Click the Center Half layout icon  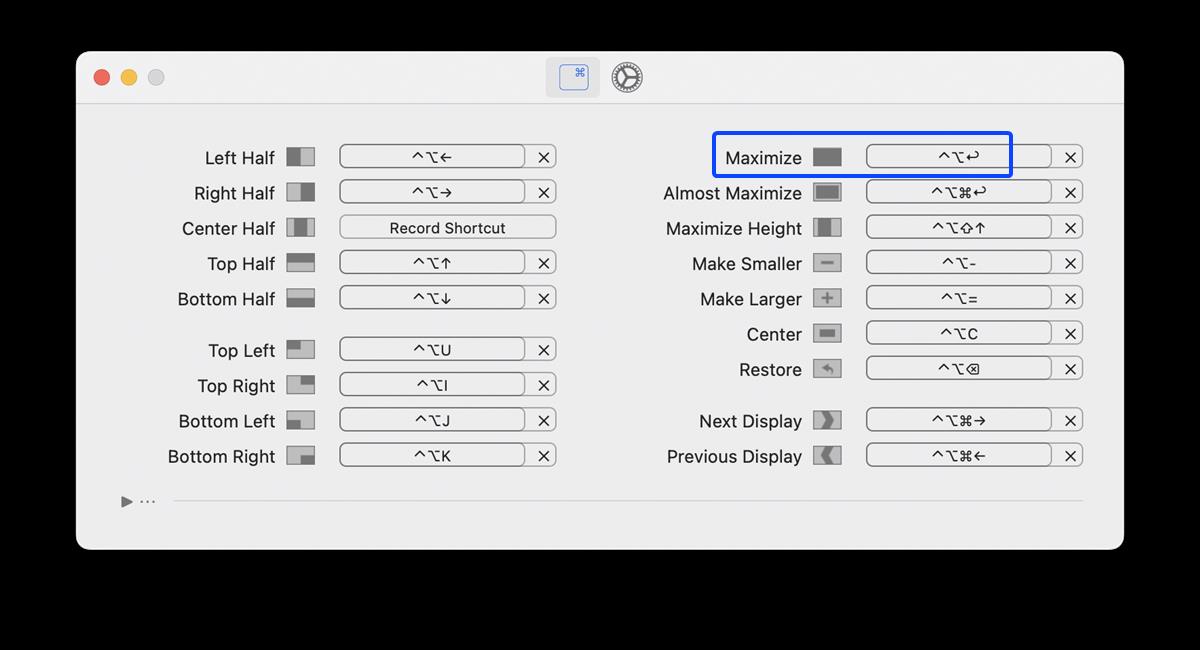click(x=301, y=227)
